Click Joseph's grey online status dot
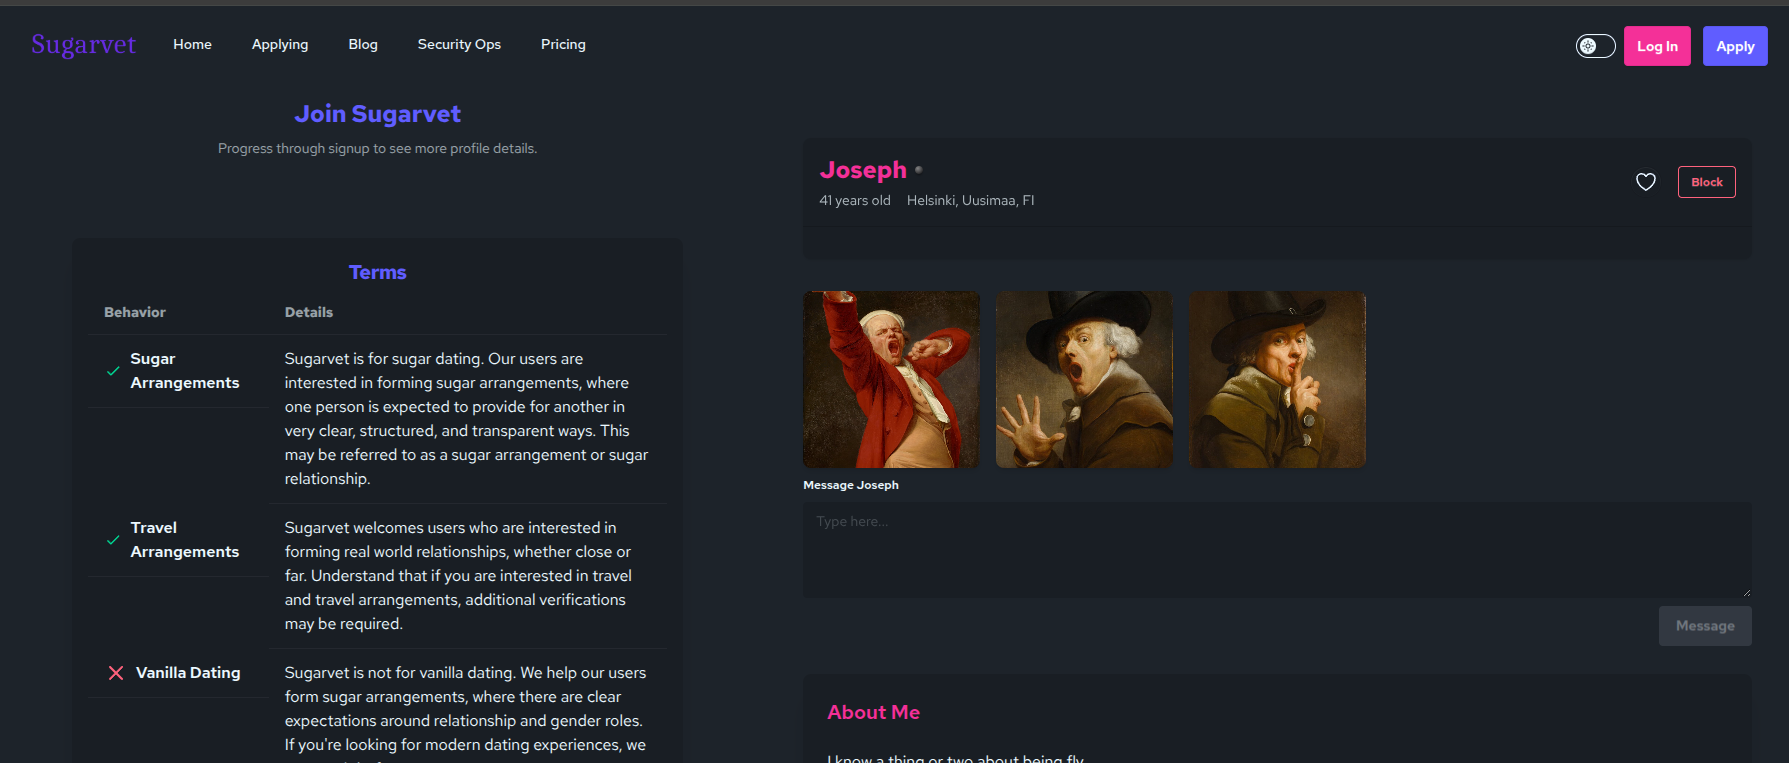Viewport: 1789px width, 763px height. (919, 169)
